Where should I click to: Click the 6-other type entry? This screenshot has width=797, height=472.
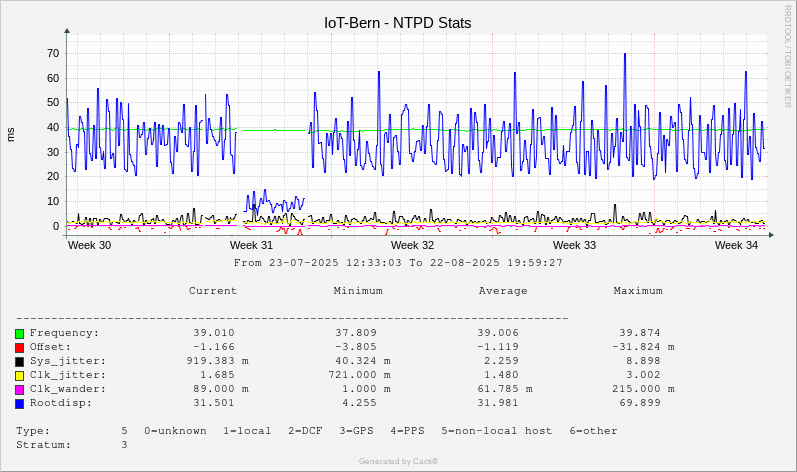(594, 431)
